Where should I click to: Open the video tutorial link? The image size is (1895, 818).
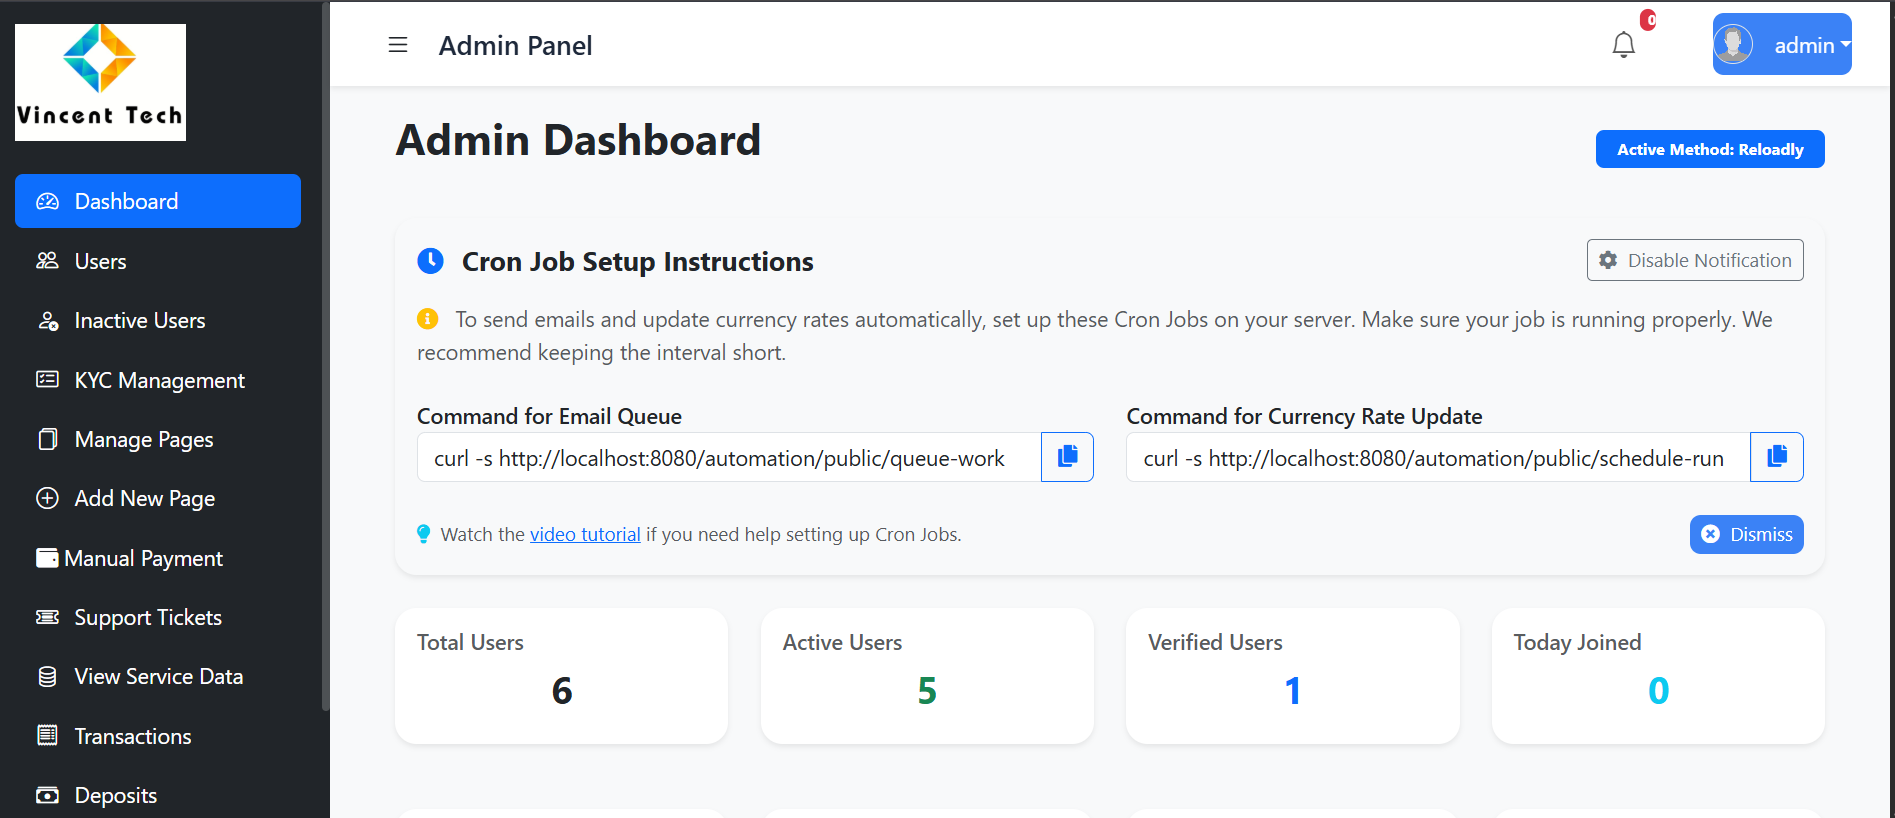pyautogui.click(x=585, y=534)
